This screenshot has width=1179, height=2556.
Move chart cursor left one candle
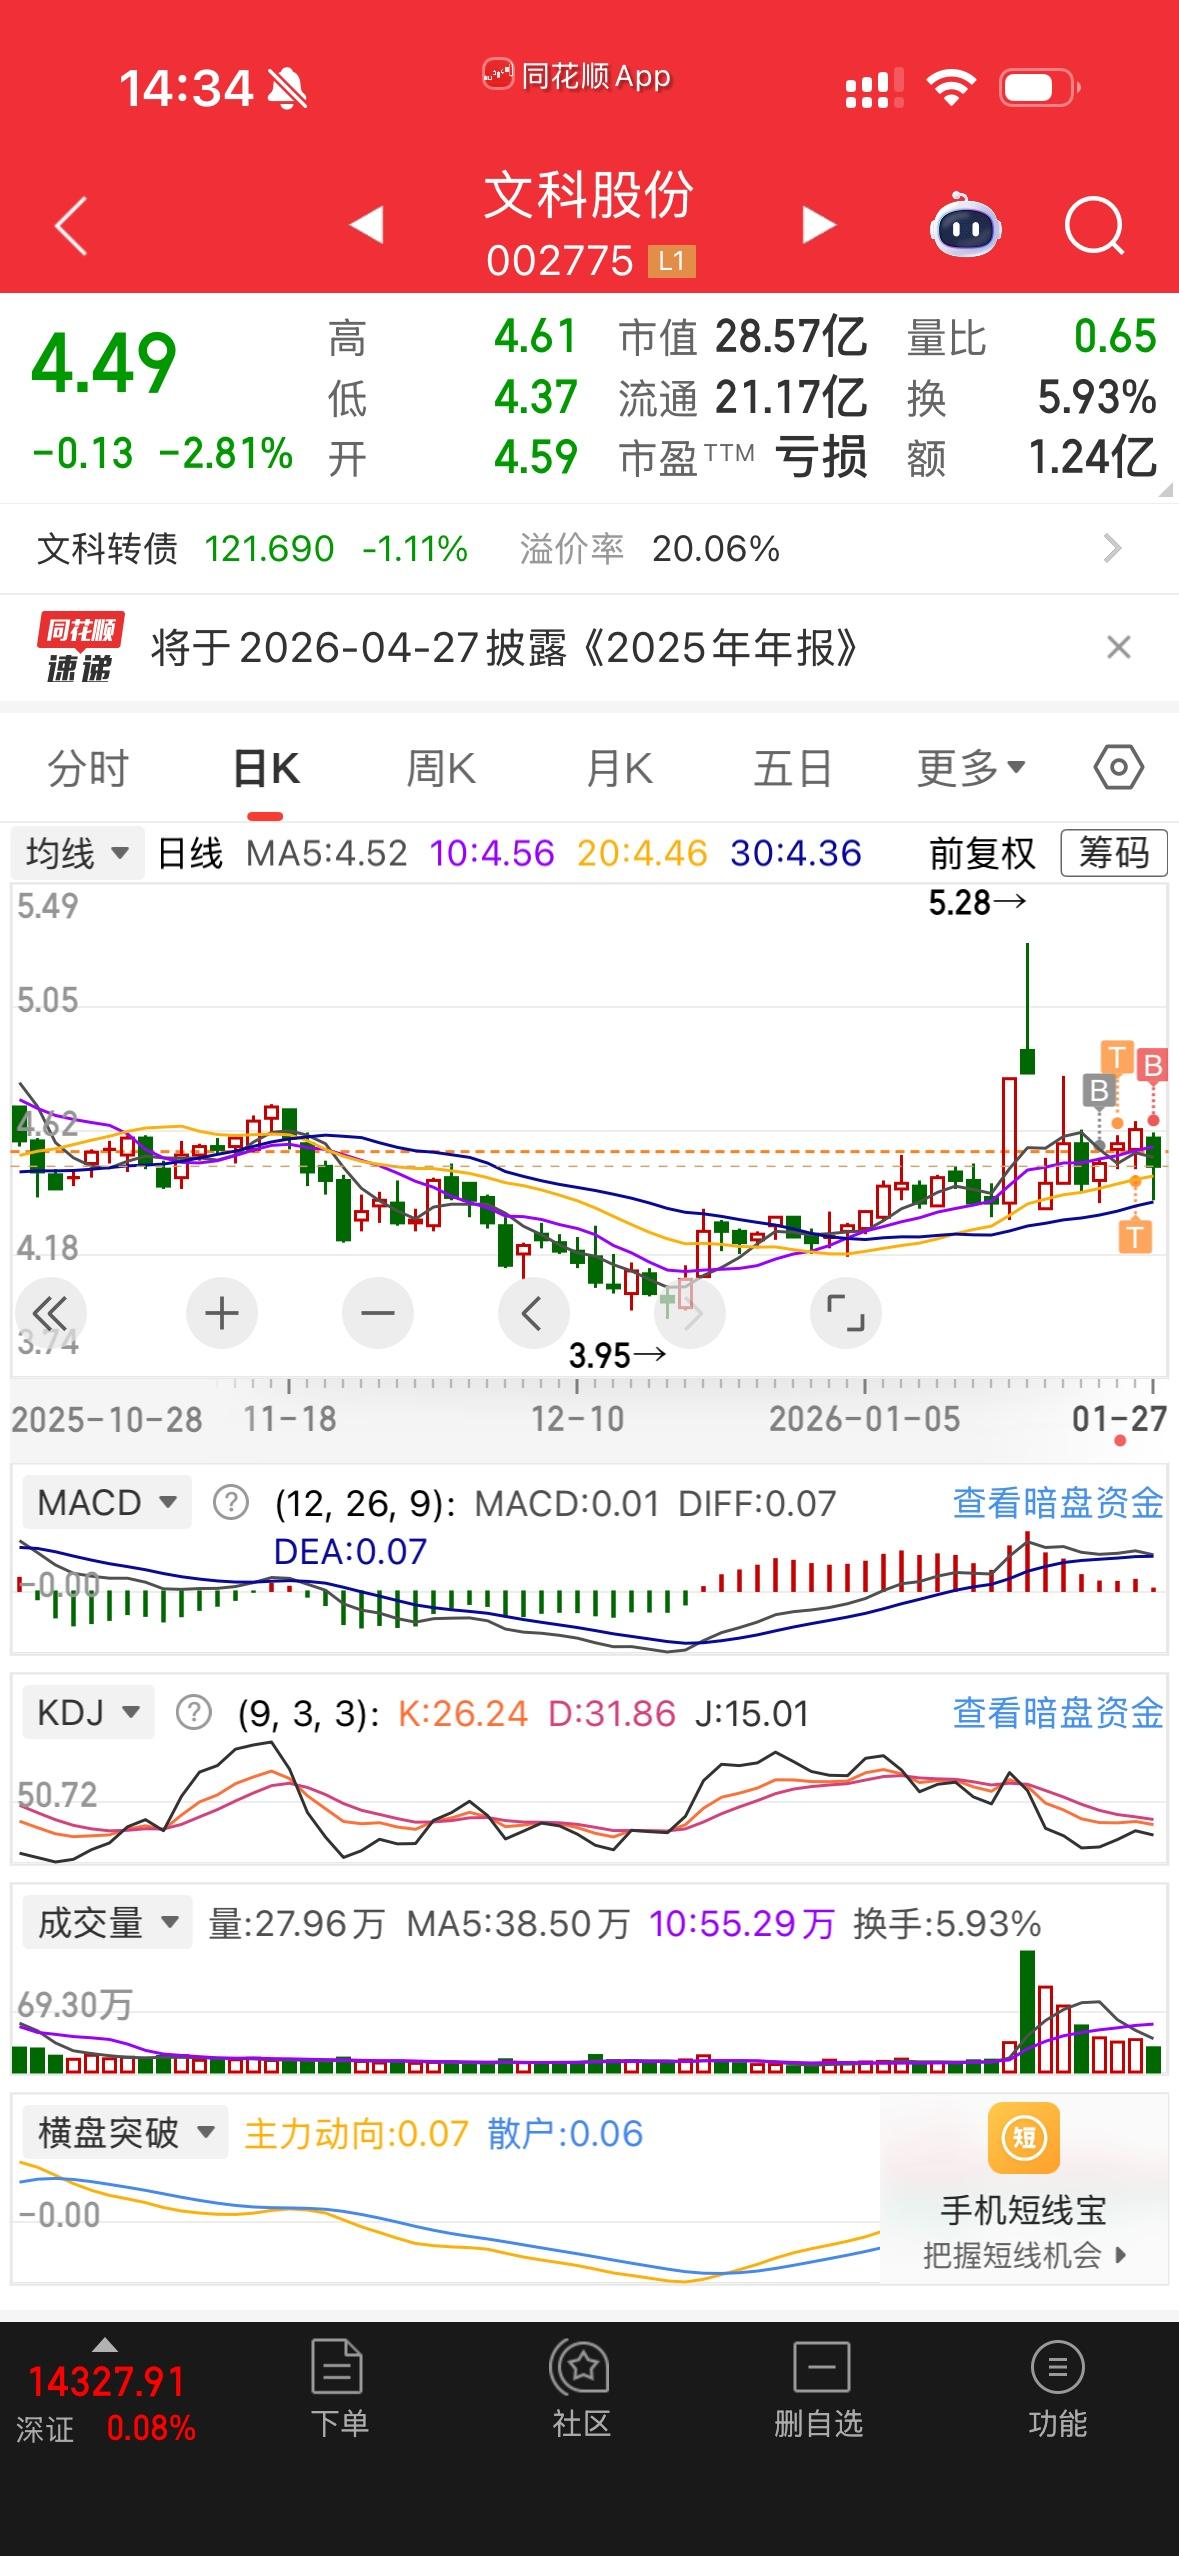533,1313
